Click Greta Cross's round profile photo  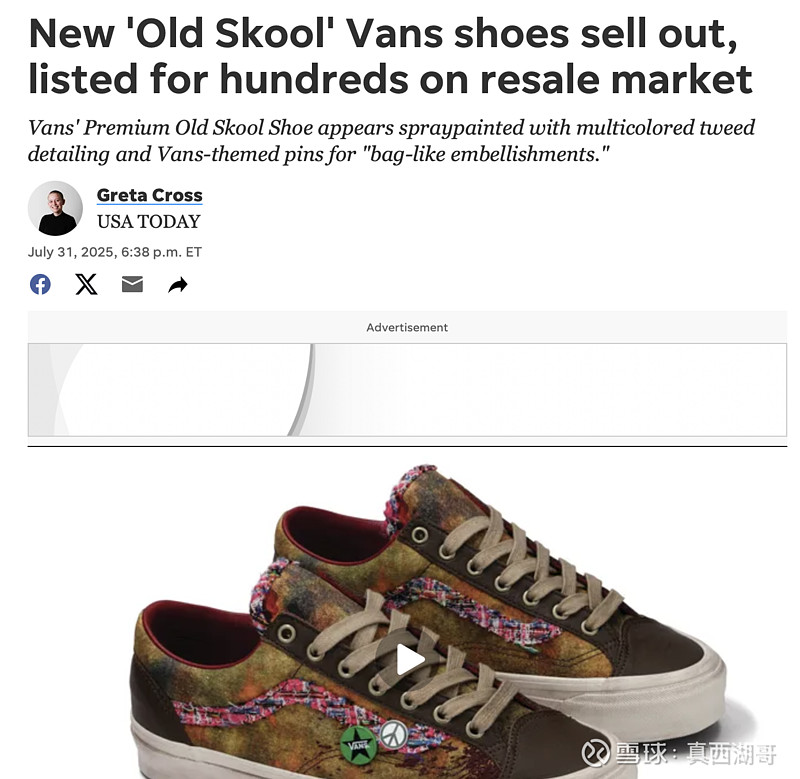click(55, 208)
